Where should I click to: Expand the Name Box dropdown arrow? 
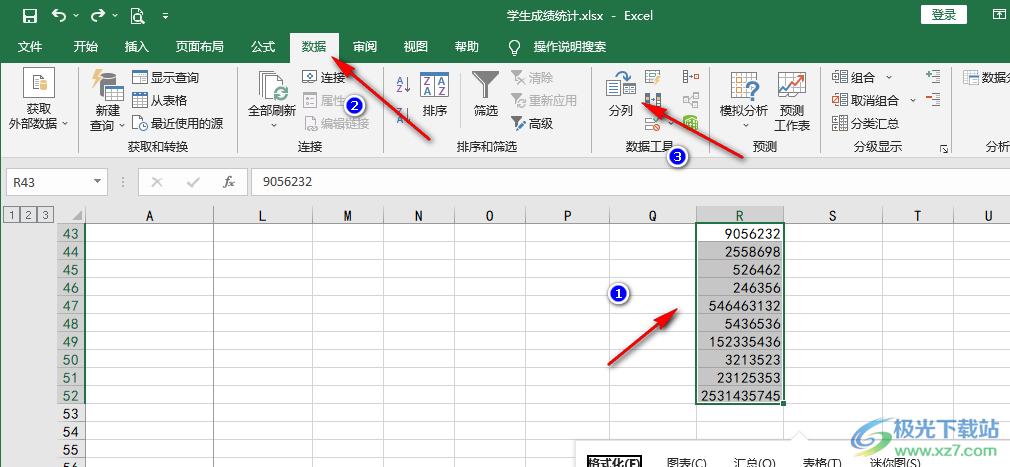tap(98, 182)
